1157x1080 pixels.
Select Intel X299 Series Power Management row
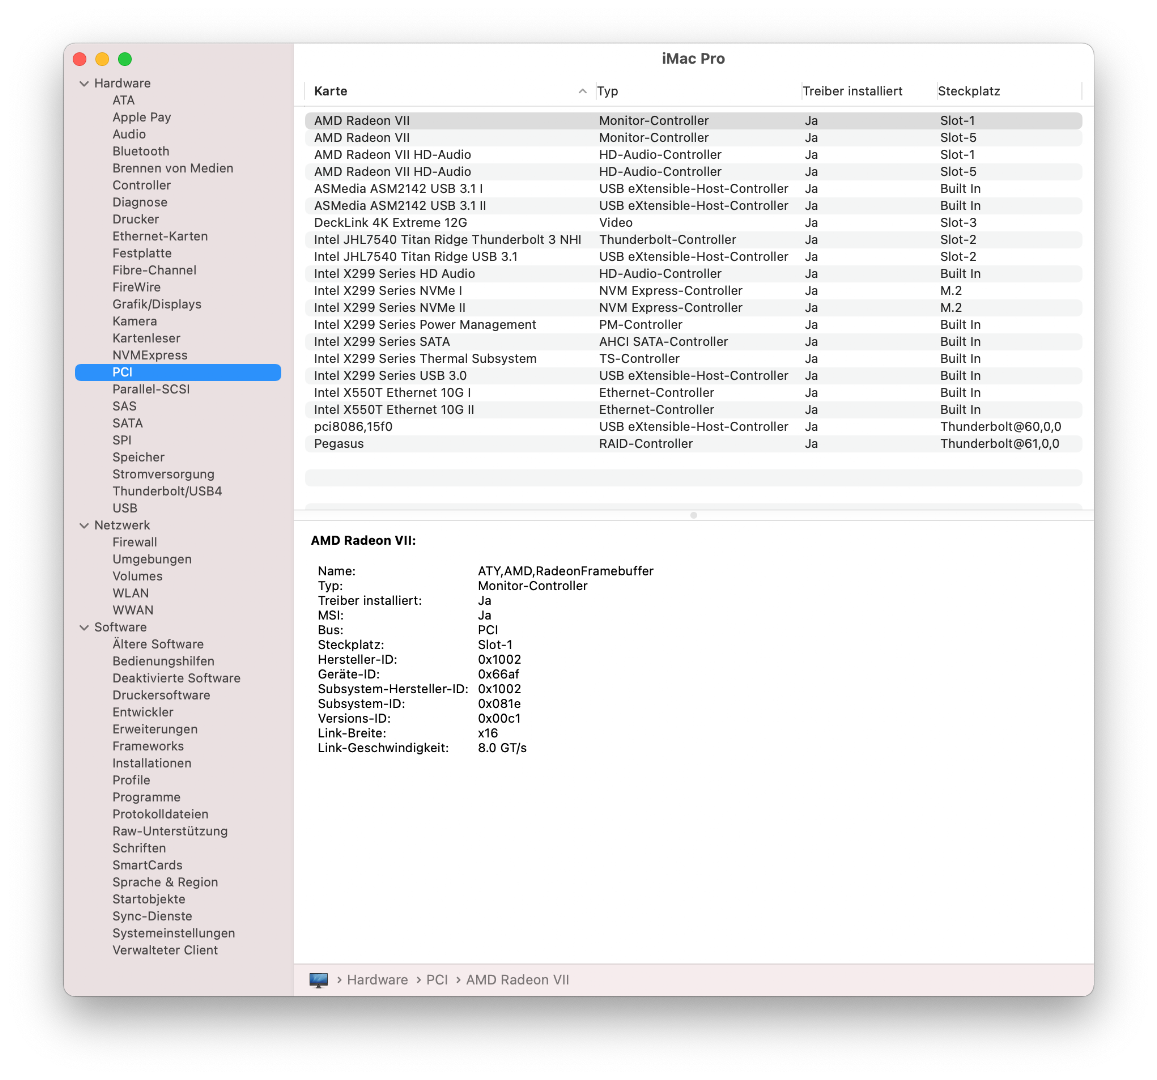[x=693, y=325]
